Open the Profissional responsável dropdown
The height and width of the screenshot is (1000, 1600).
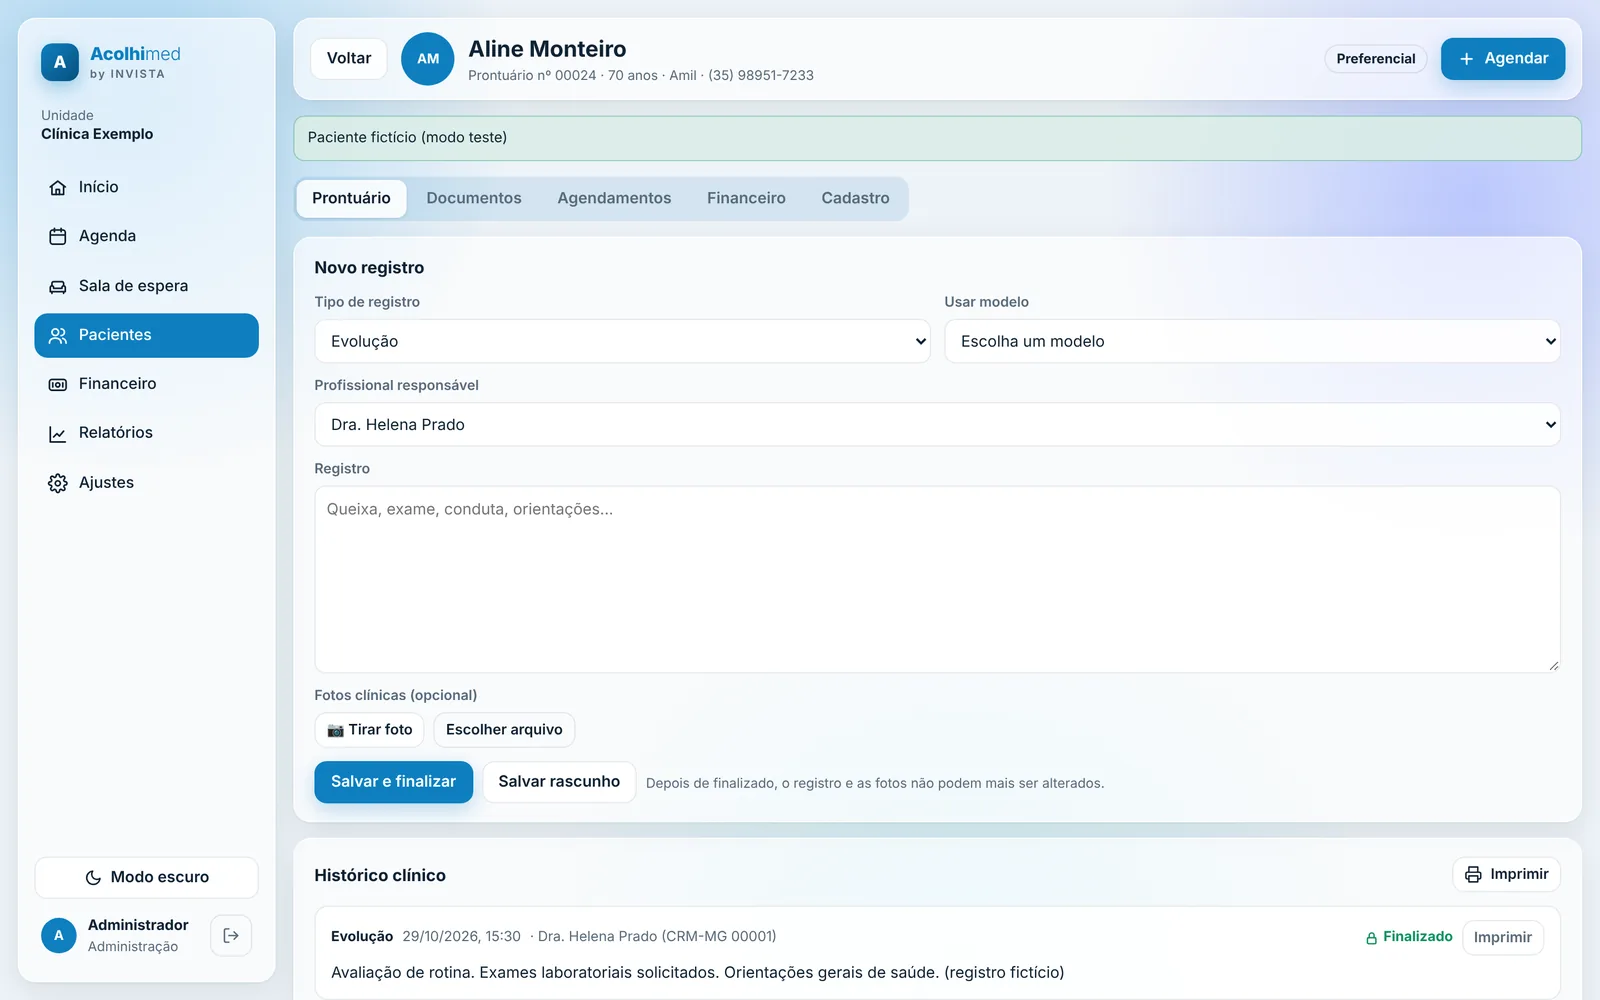pyautogui.click(x=937, y=425)
